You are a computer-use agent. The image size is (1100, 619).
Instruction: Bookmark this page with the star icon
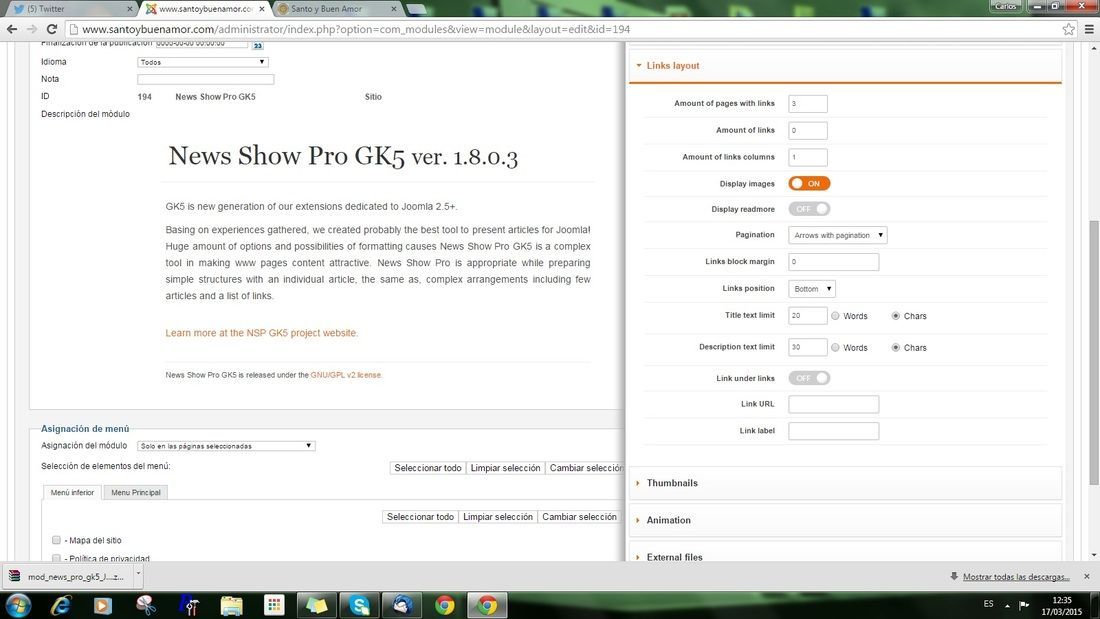pos(1068,29)
